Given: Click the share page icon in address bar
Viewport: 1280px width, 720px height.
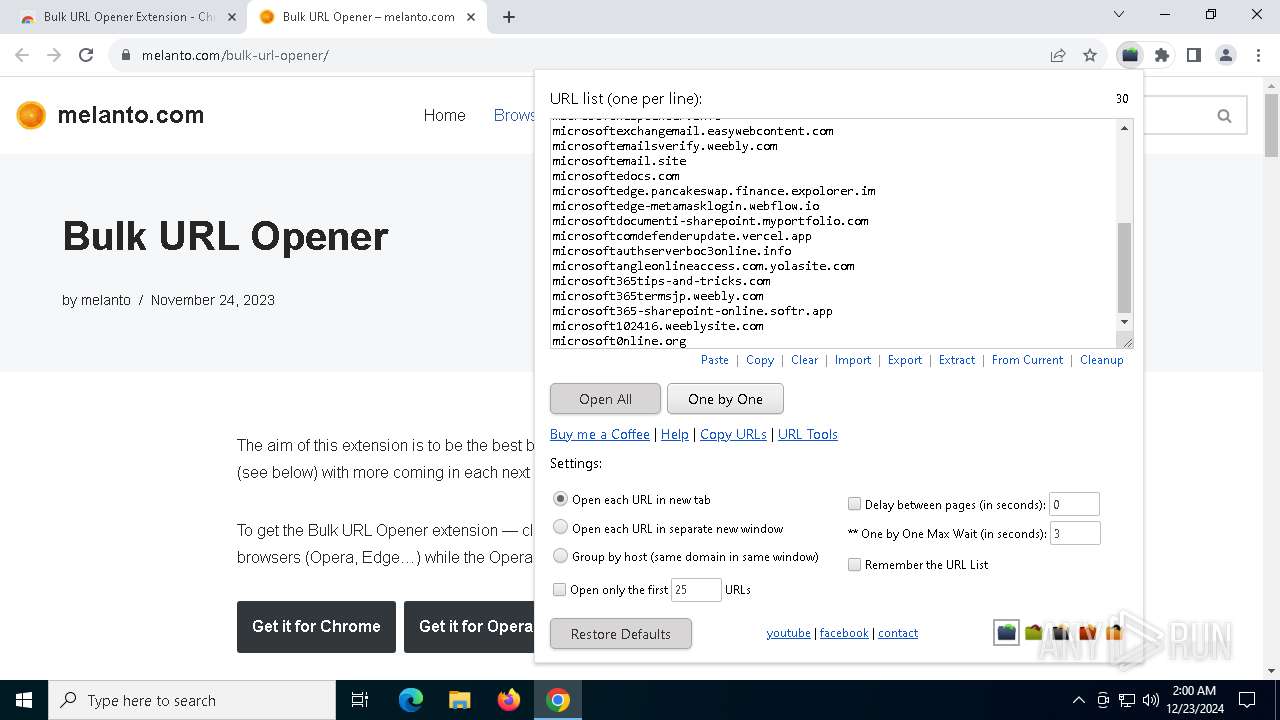Looking at the screenshot, I should (1058, 55).
